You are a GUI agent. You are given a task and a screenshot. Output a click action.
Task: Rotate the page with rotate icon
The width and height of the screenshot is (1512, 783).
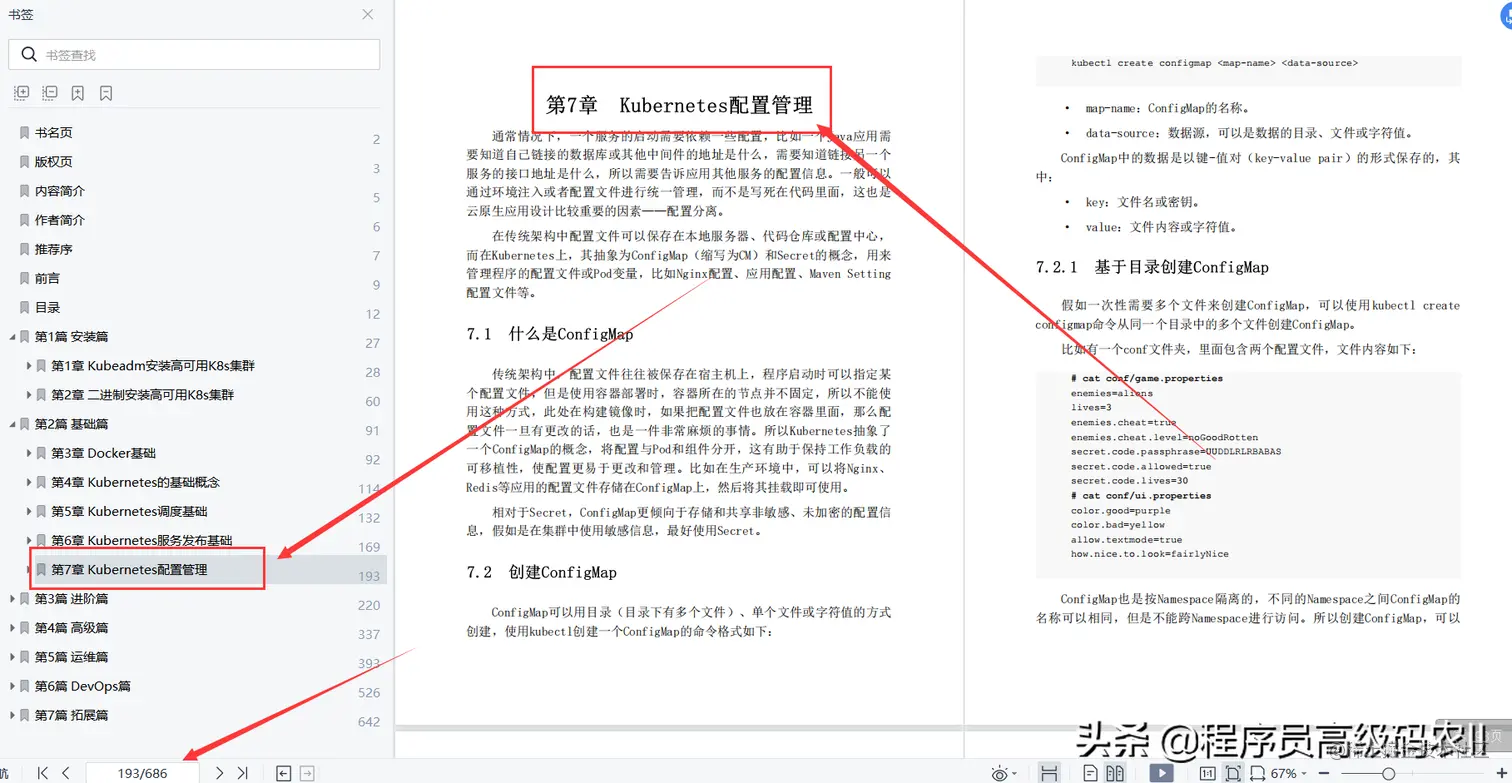[1256, 772]
